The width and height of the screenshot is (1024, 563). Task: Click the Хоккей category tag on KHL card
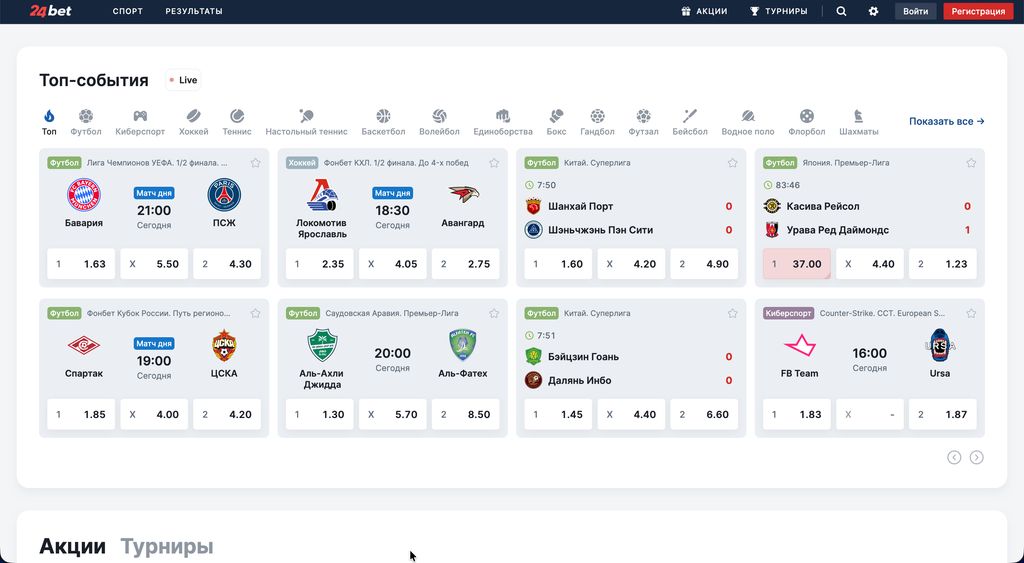tap(302, 163)
